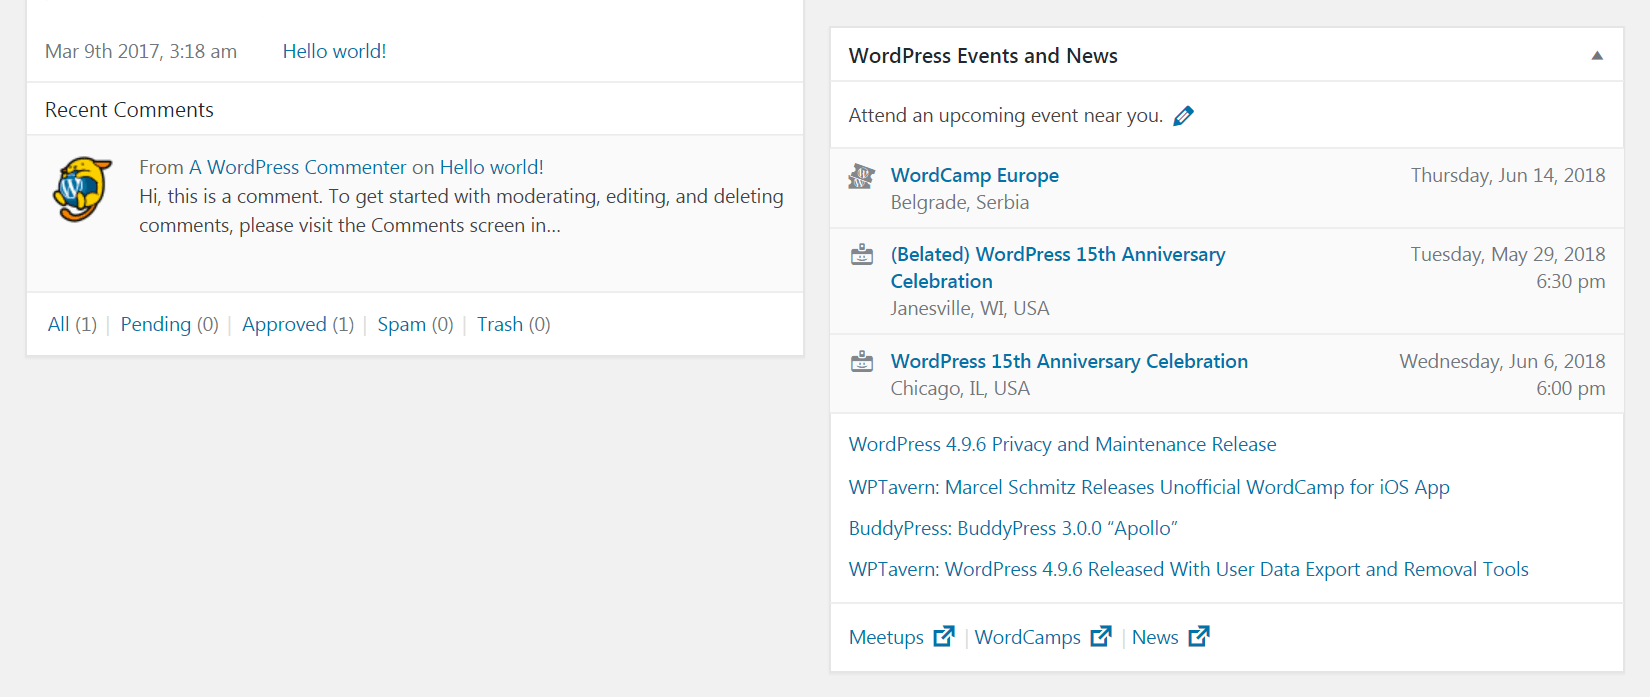1650x697 pixels.
Task: Click 'Attend an upcoming event near you' text
Action: [x=1005, y=115]
